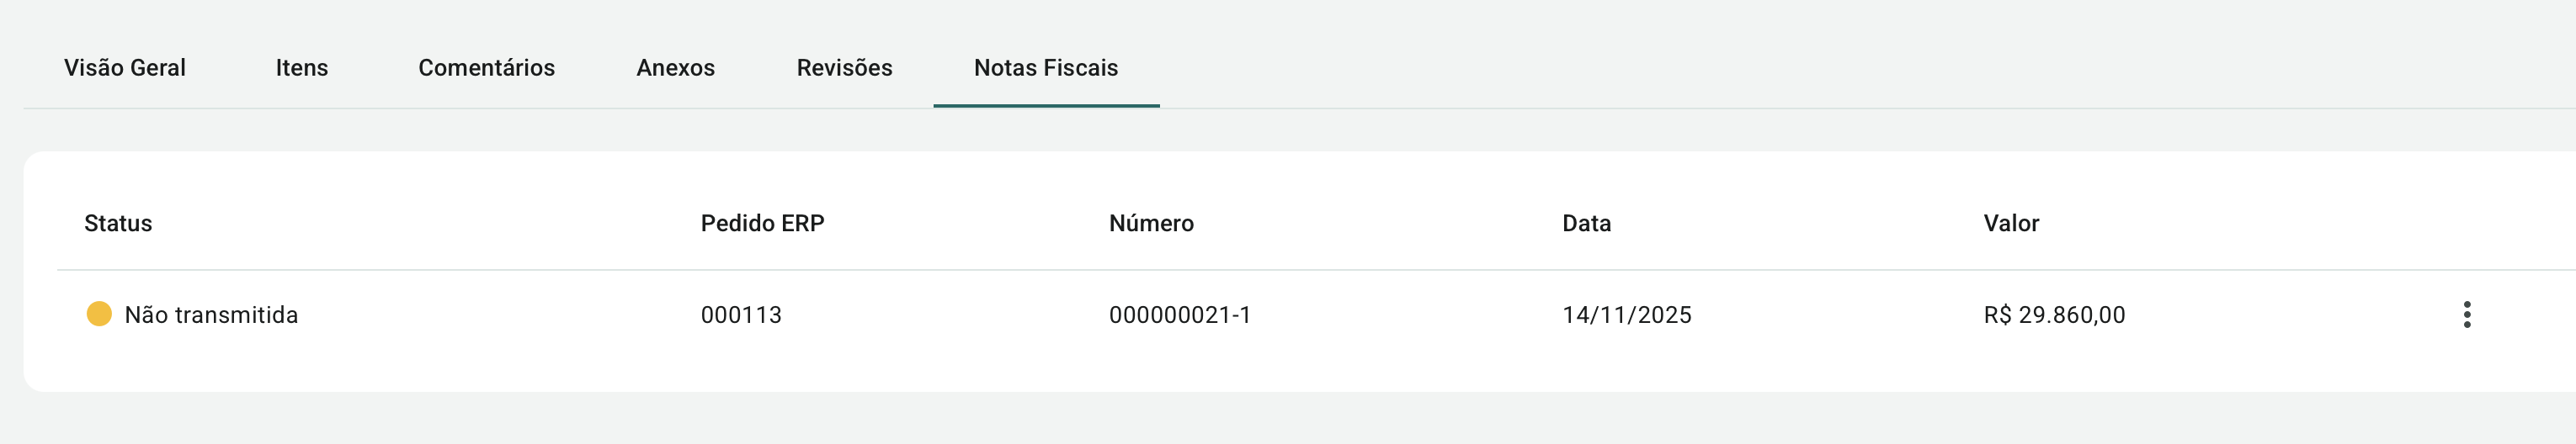The height and width of the screenshot is (444, 2576).
Task: Show the Revisões tab
Action: click(844, 68)
